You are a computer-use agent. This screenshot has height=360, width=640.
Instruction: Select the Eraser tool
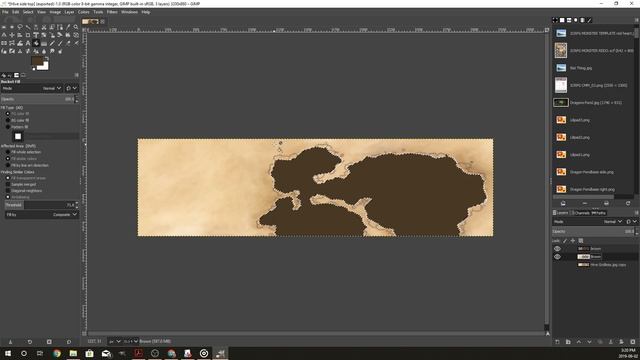[x=68, y=43]
